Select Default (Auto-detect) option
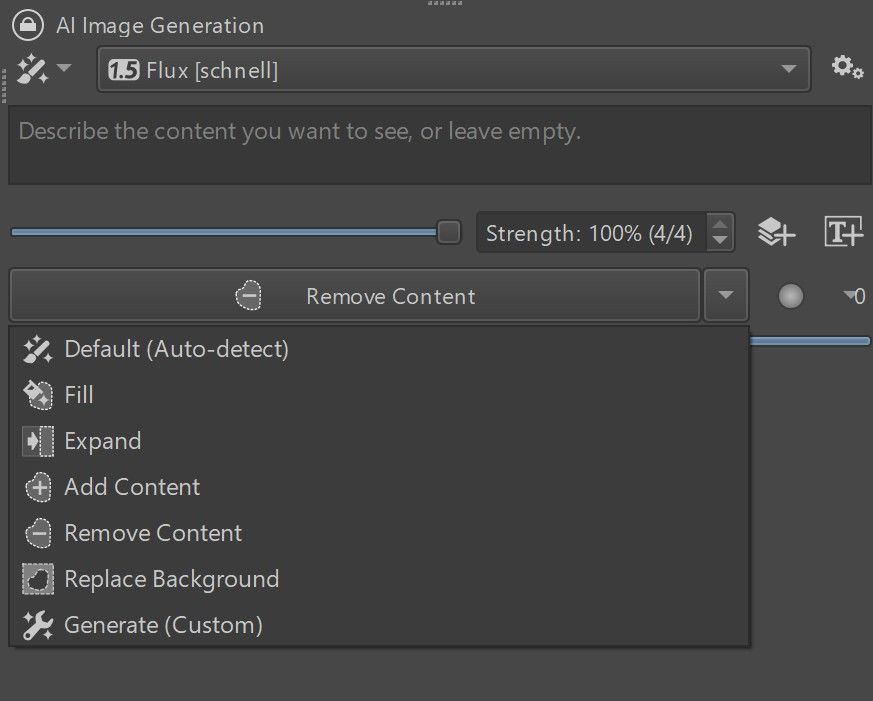 click(176, 348)
